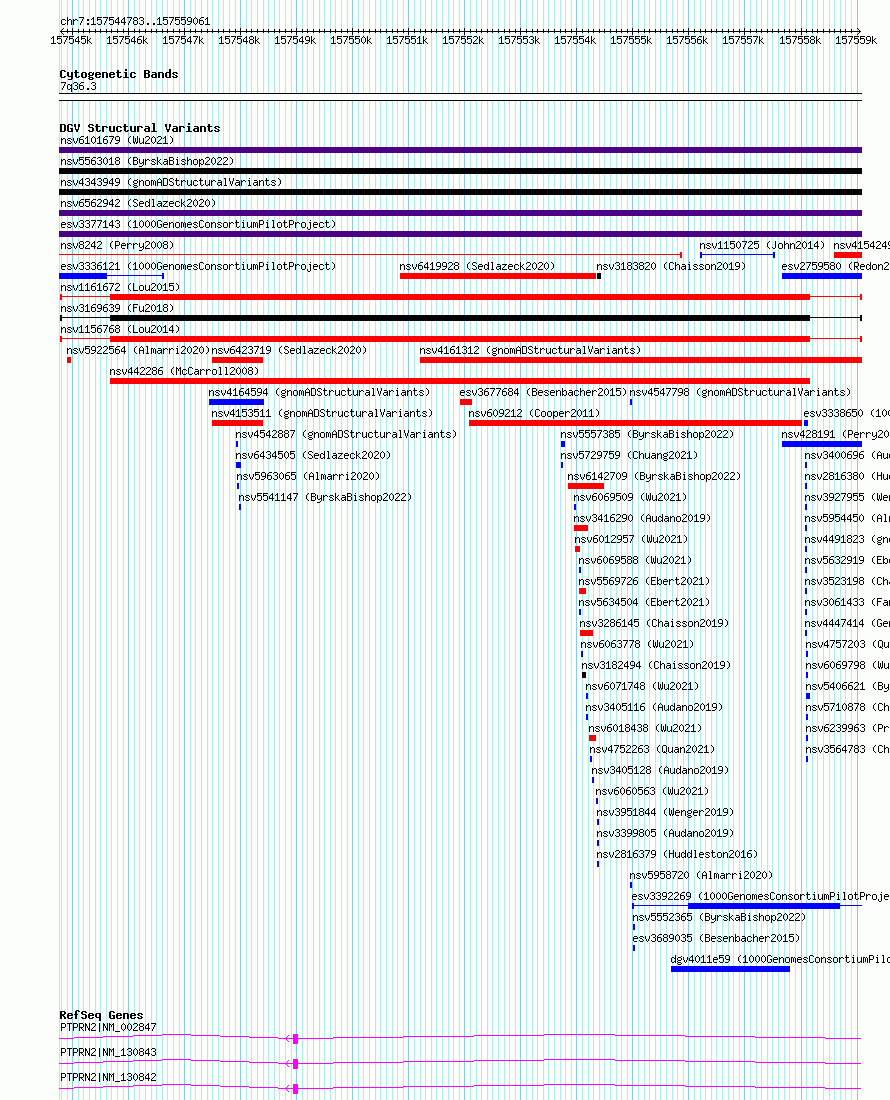Select nsv2816379 (Huddleston2016) label
Image resolution: width=890 pixels, height=1100 pixels.
[x=677, y=856]
